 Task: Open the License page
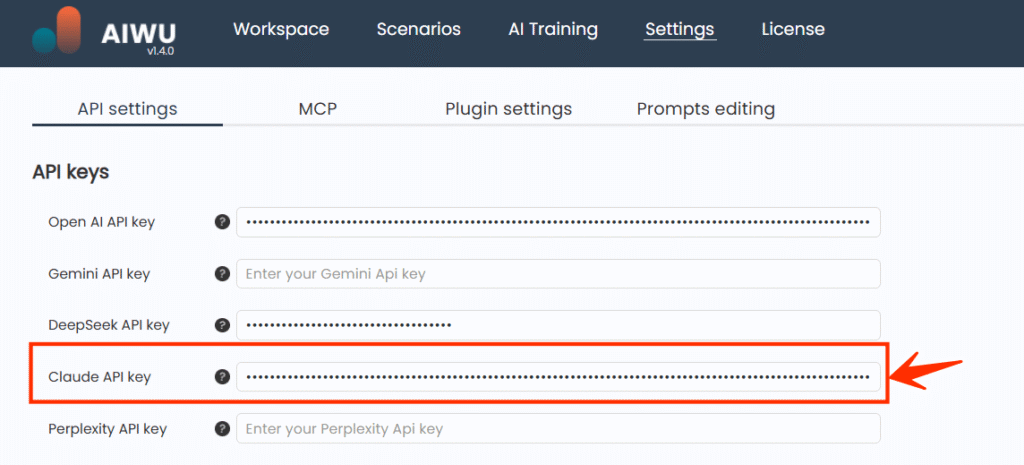pyautogui.click(x=793, y=29)
